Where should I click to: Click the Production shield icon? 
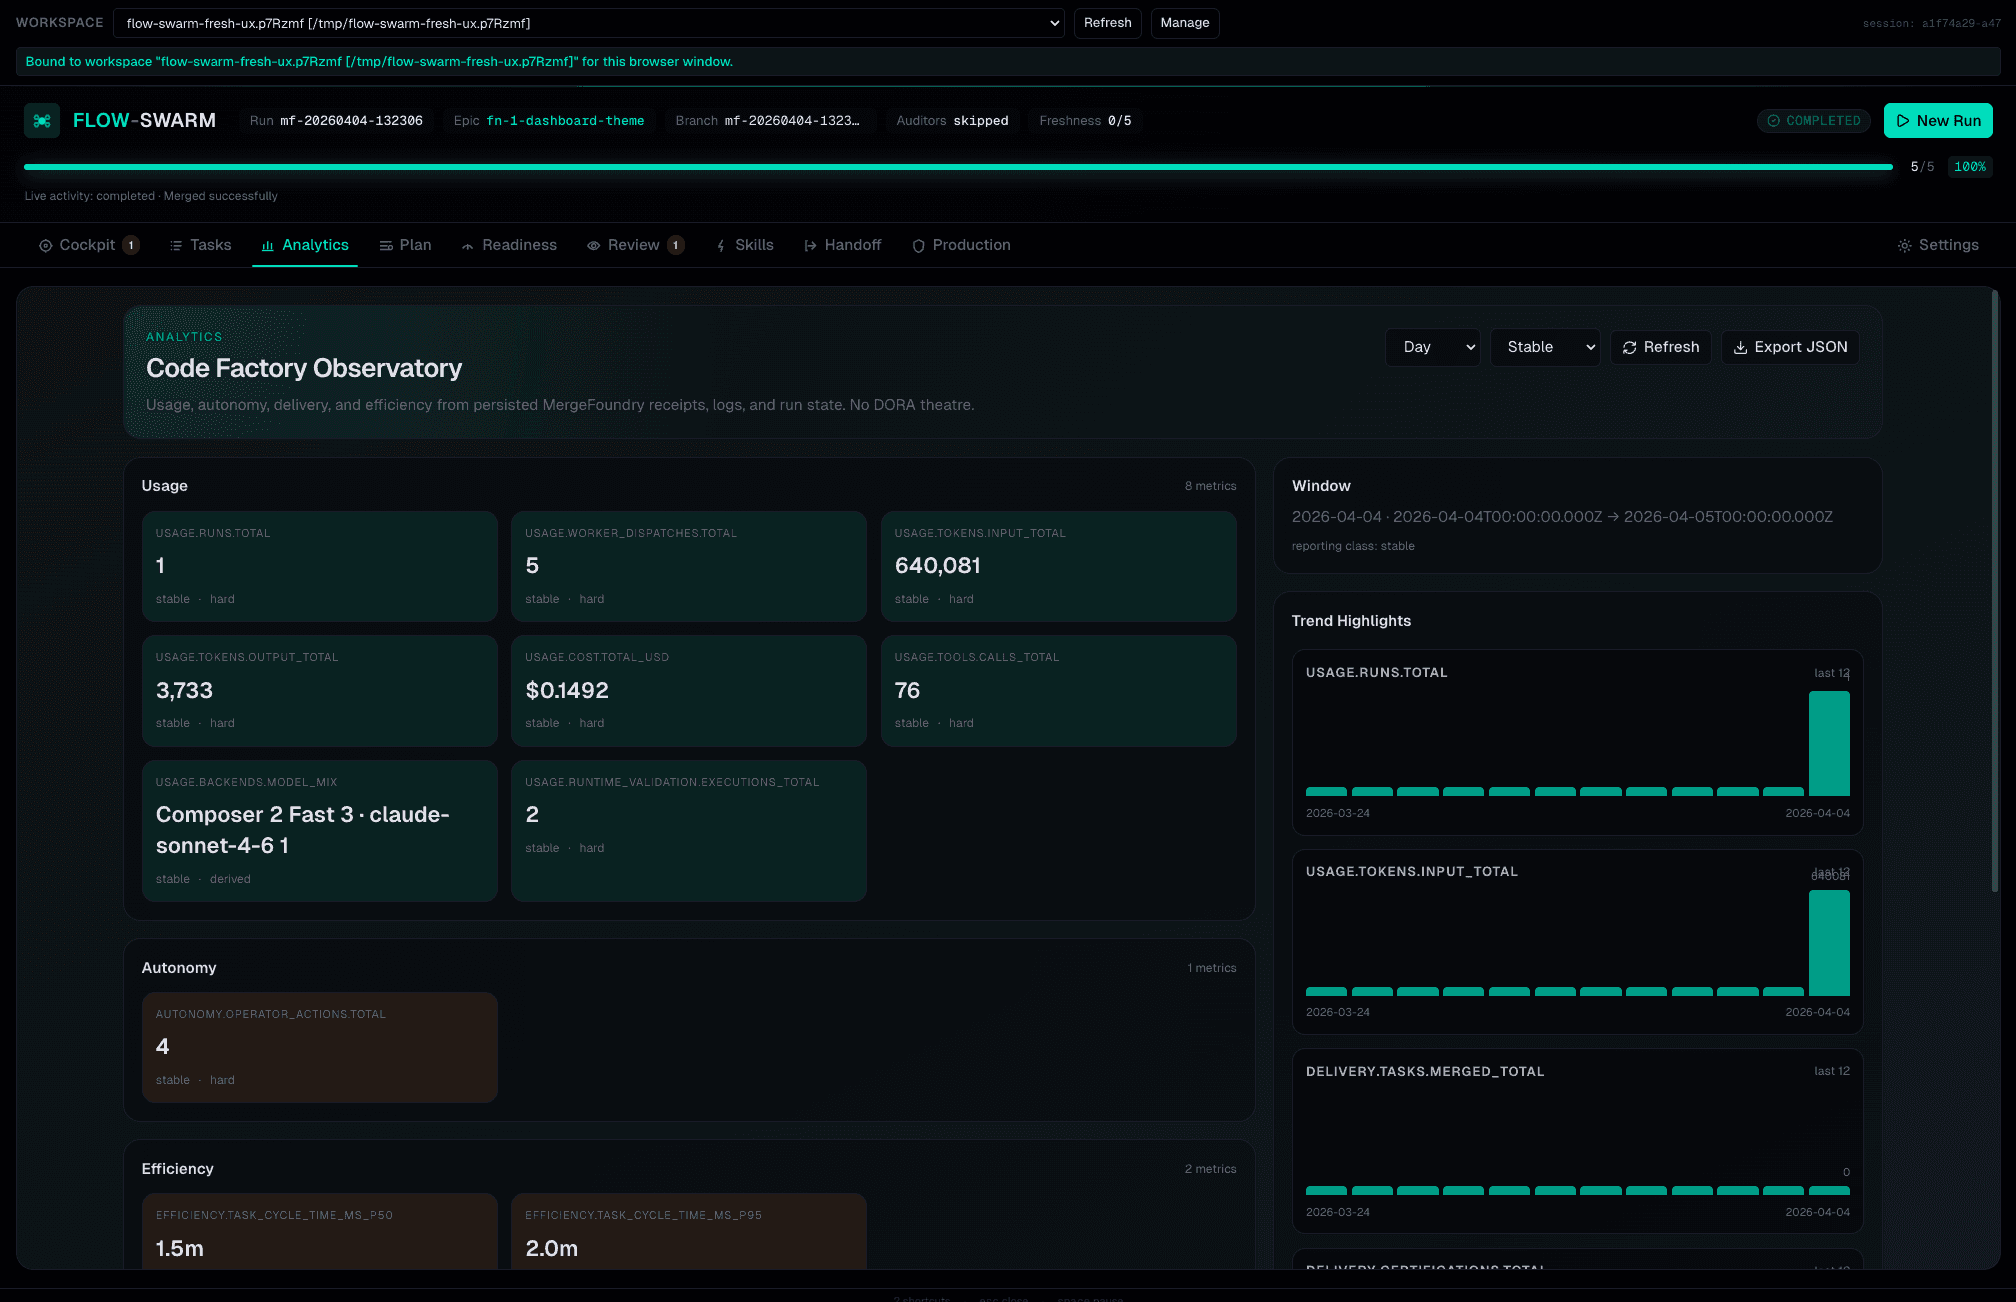coord(919,246)
